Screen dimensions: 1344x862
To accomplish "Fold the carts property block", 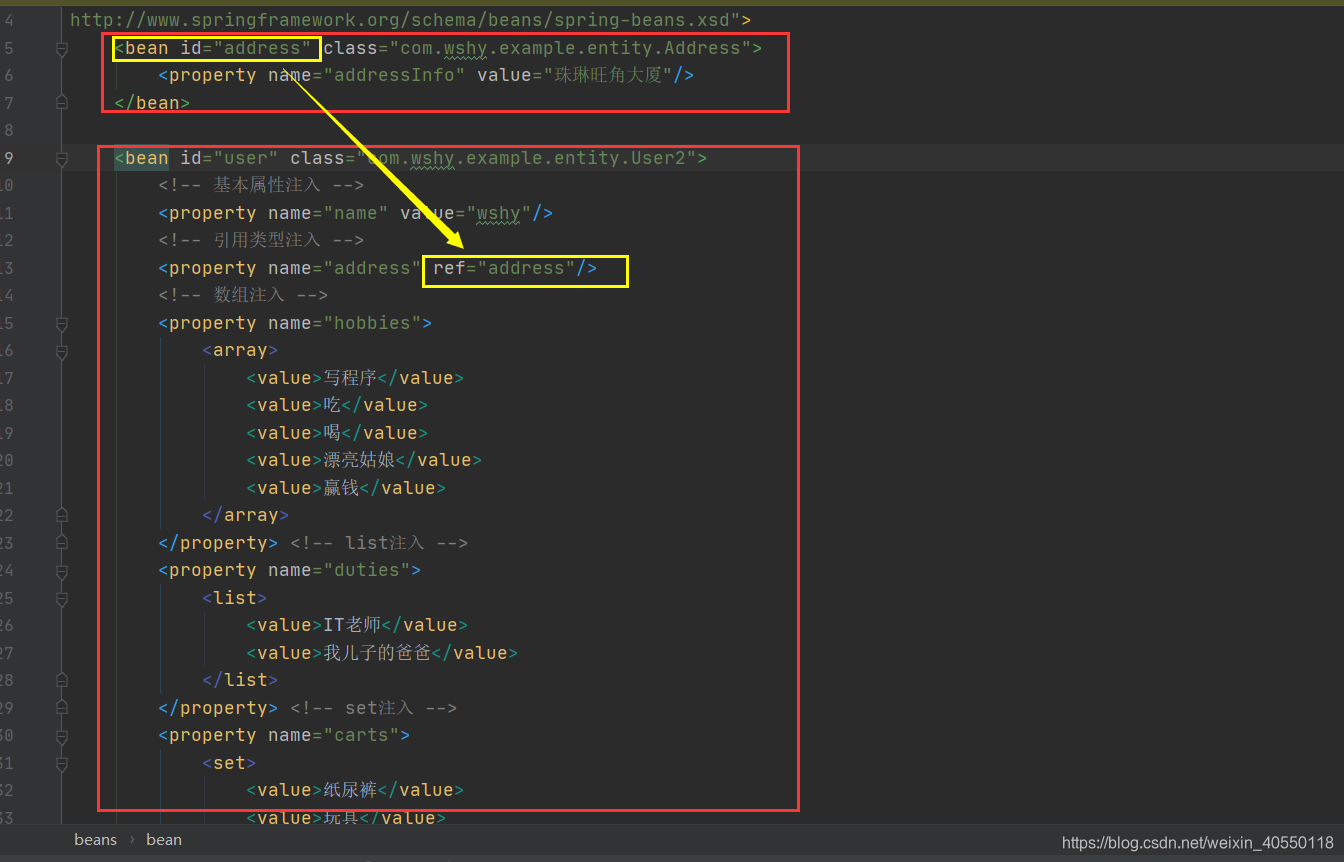I will 62,736.
